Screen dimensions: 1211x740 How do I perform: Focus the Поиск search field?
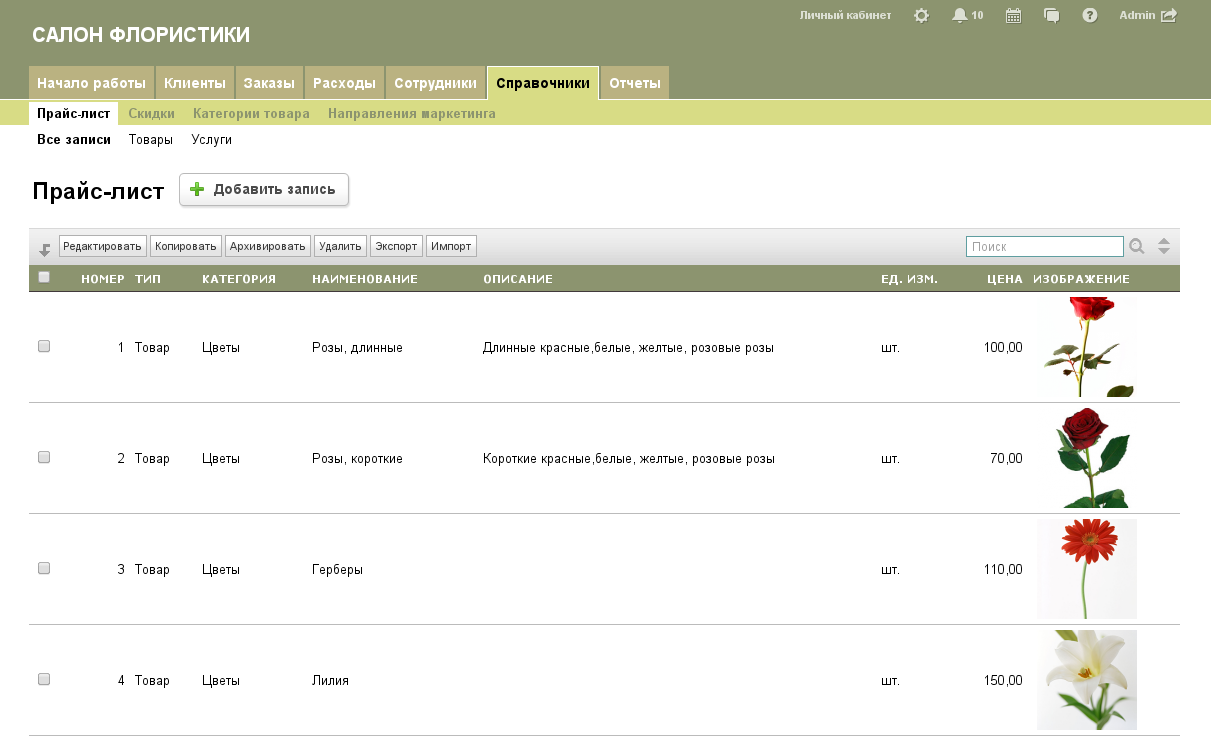(x=1044, y=246)
